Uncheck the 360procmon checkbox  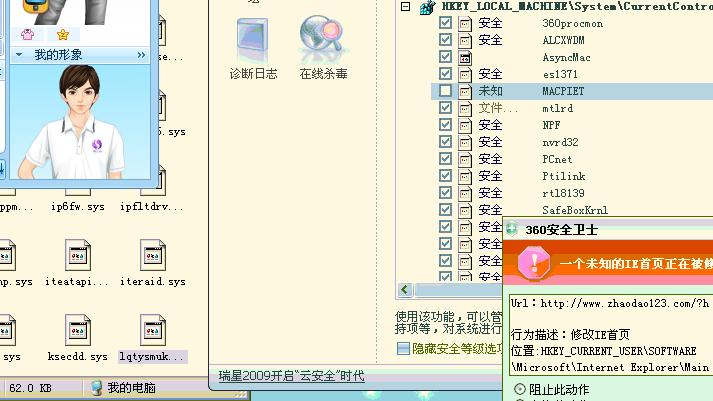point(445,23)
